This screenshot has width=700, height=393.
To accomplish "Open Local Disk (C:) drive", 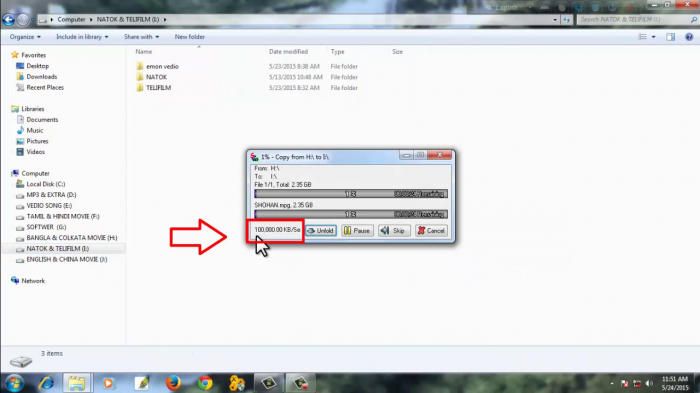I will [46, 184].
